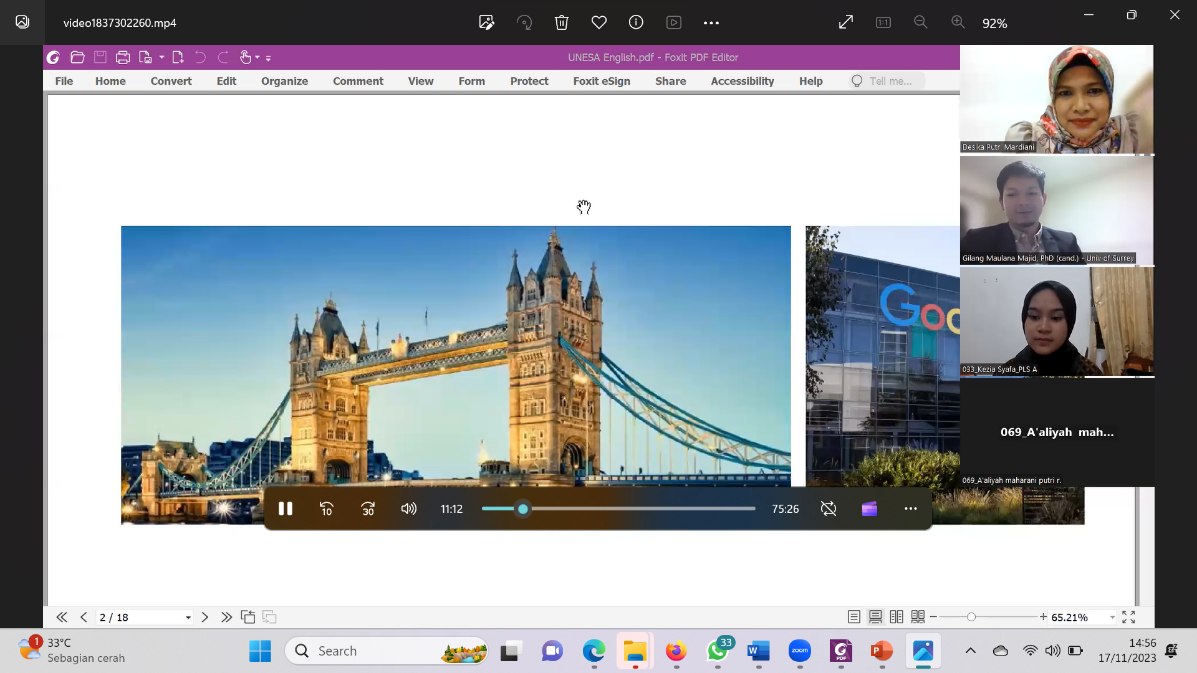Enter Foxit full screen mode icon
The height and width of the screenshot is (673, 1197).
tap(1128, 617)
